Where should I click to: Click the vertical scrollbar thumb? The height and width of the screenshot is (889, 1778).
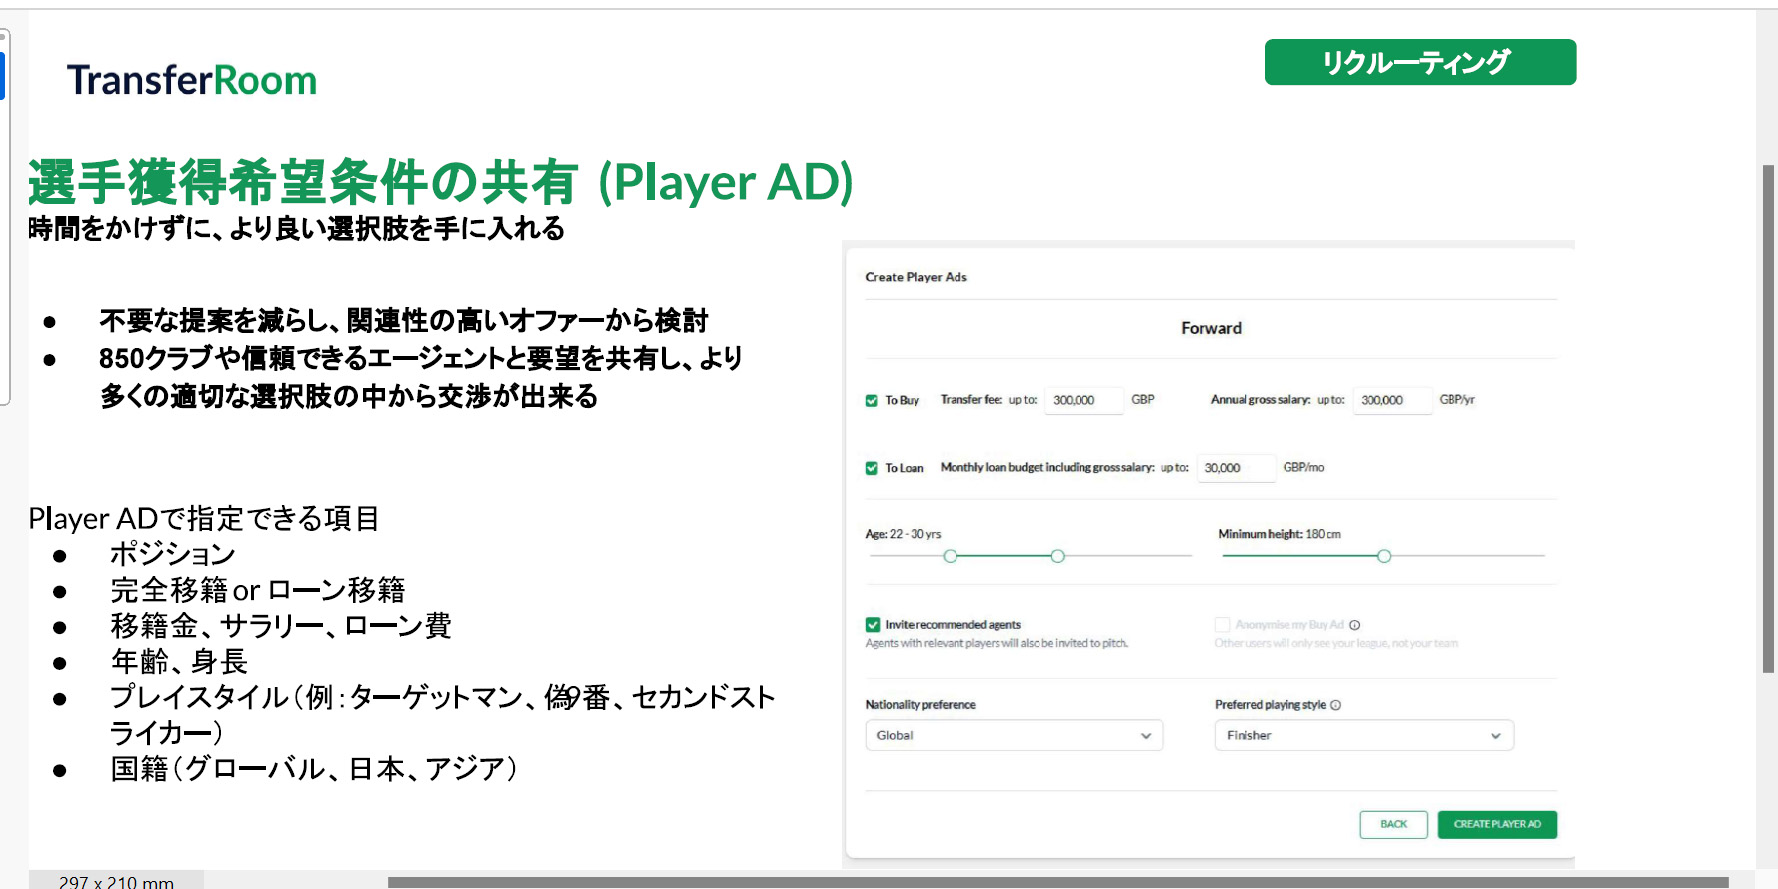click(1768, 418)
